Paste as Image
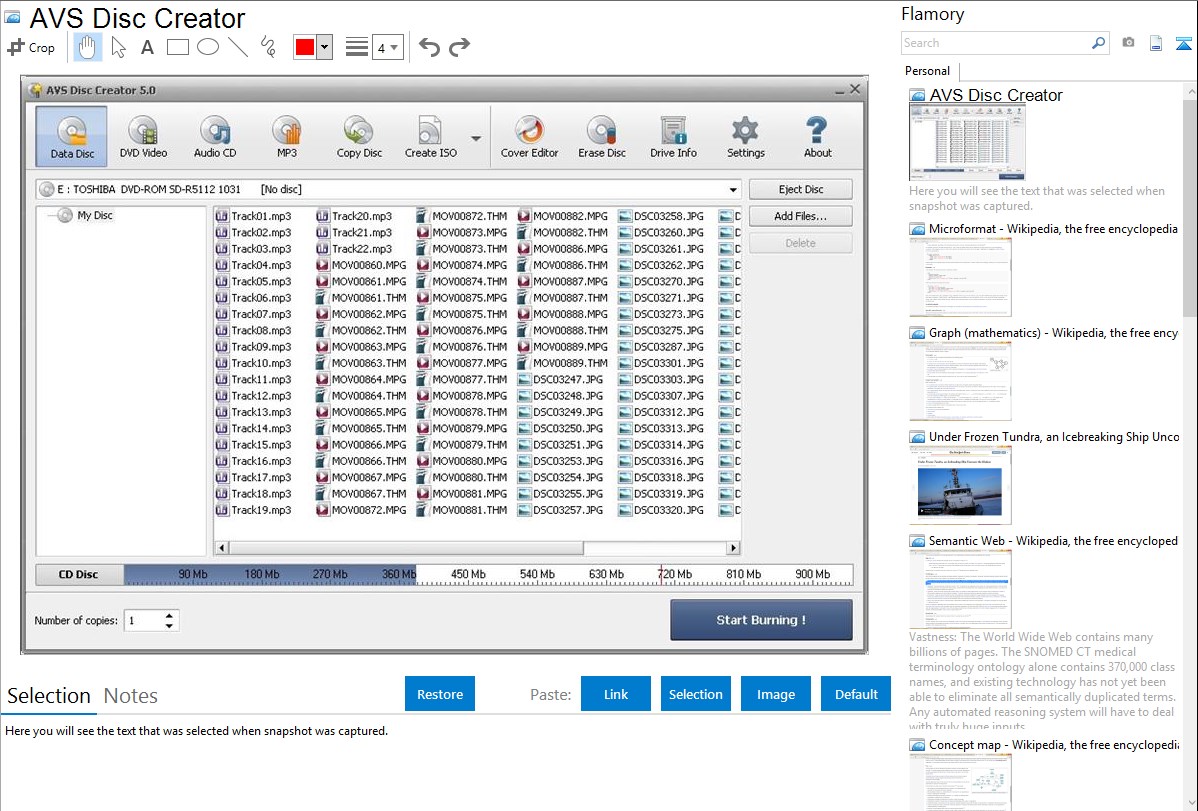The height and width of the screenshot is (811, 1198). pyautogui.click(x=775, y=694)
